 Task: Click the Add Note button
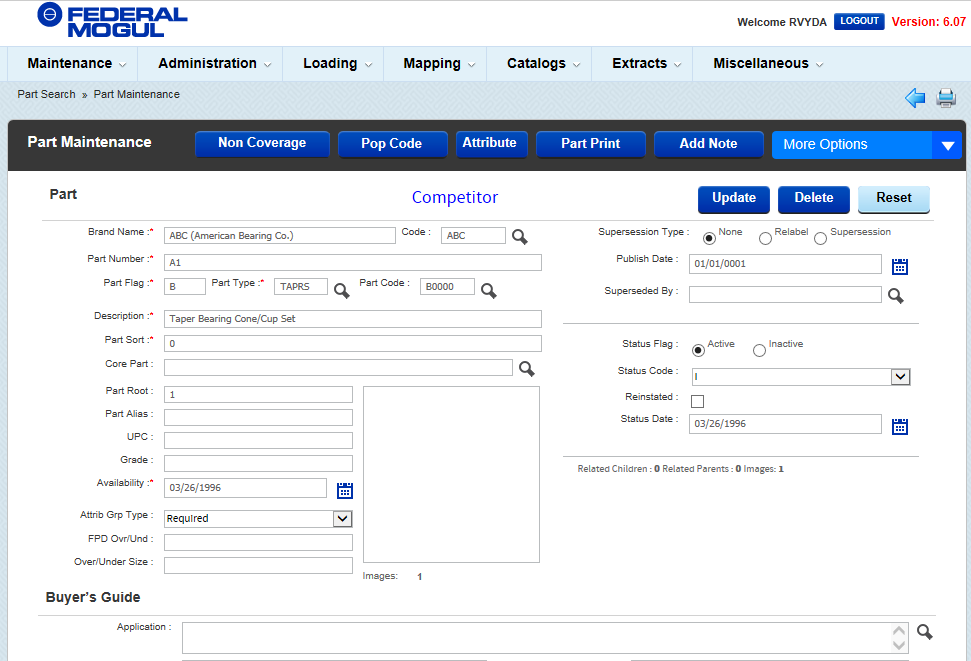708,144
